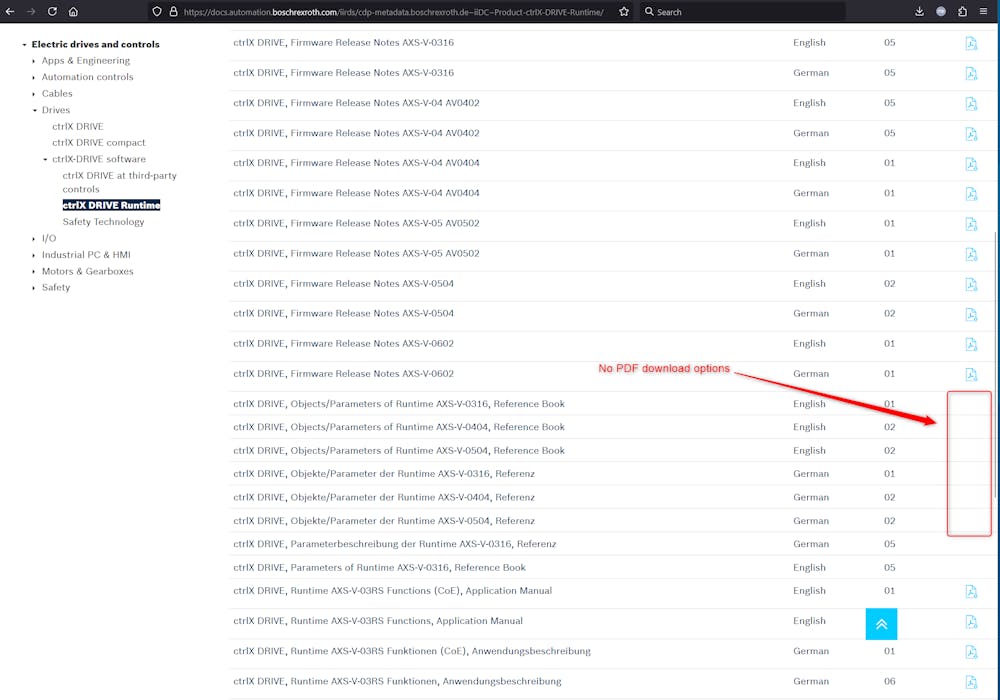The width and height of the screenshot is (1000, 700).
Task: Select Safety Technology in the sidebar
Action: click(x=103, y=222)
